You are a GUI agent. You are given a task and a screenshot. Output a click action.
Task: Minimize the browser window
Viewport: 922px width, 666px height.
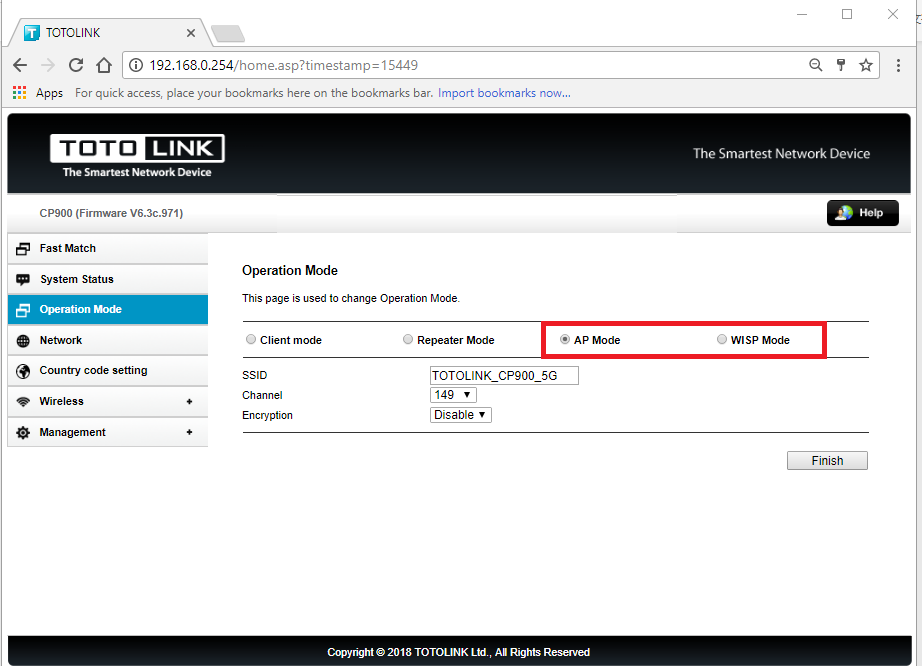tap(802, 14)
